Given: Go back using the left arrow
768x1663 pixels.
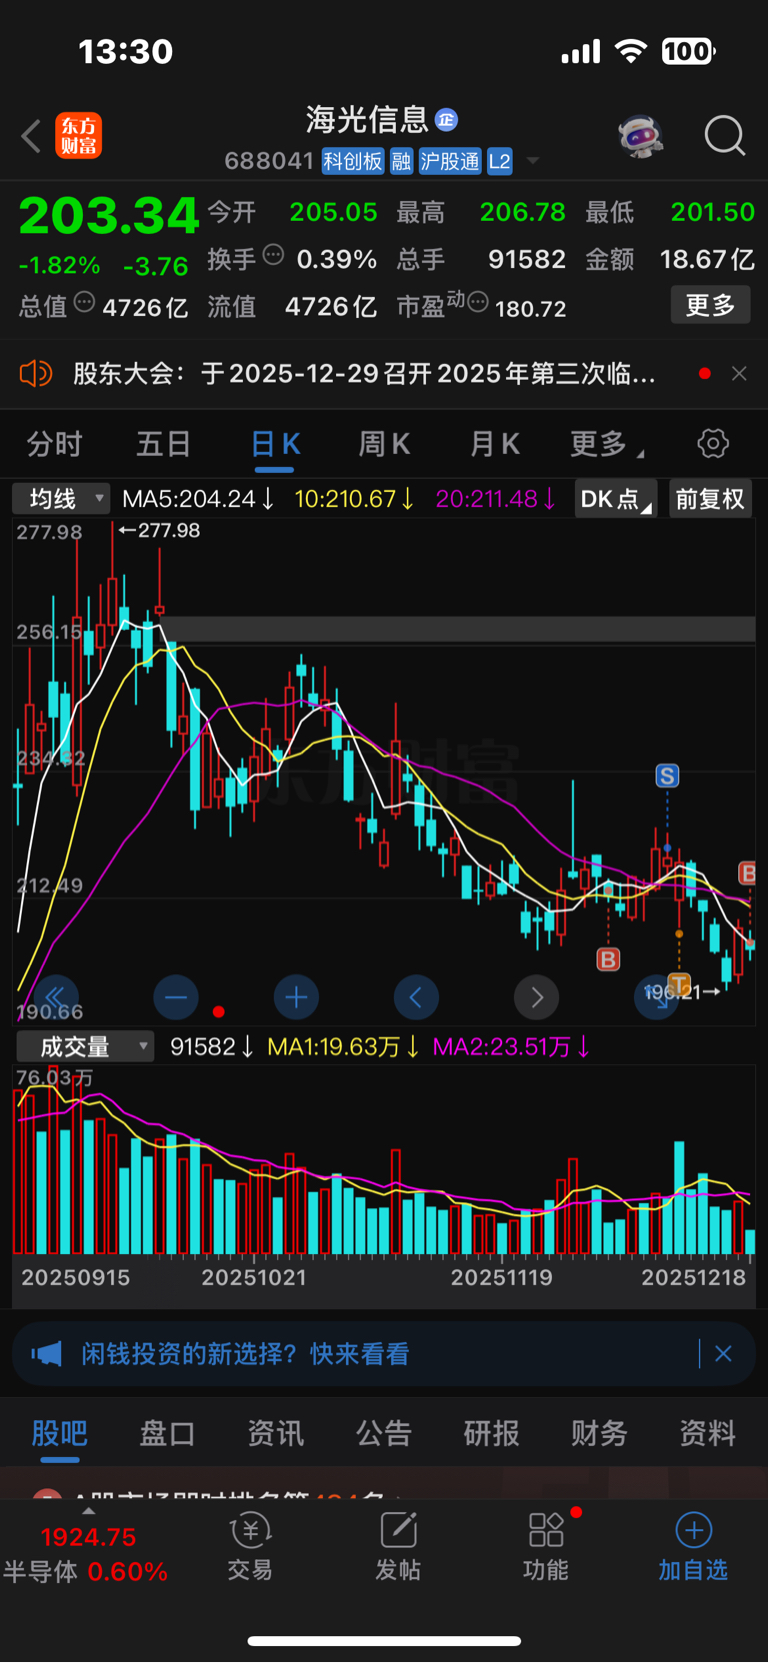Looking at the screenshot, I should point(31,136).
